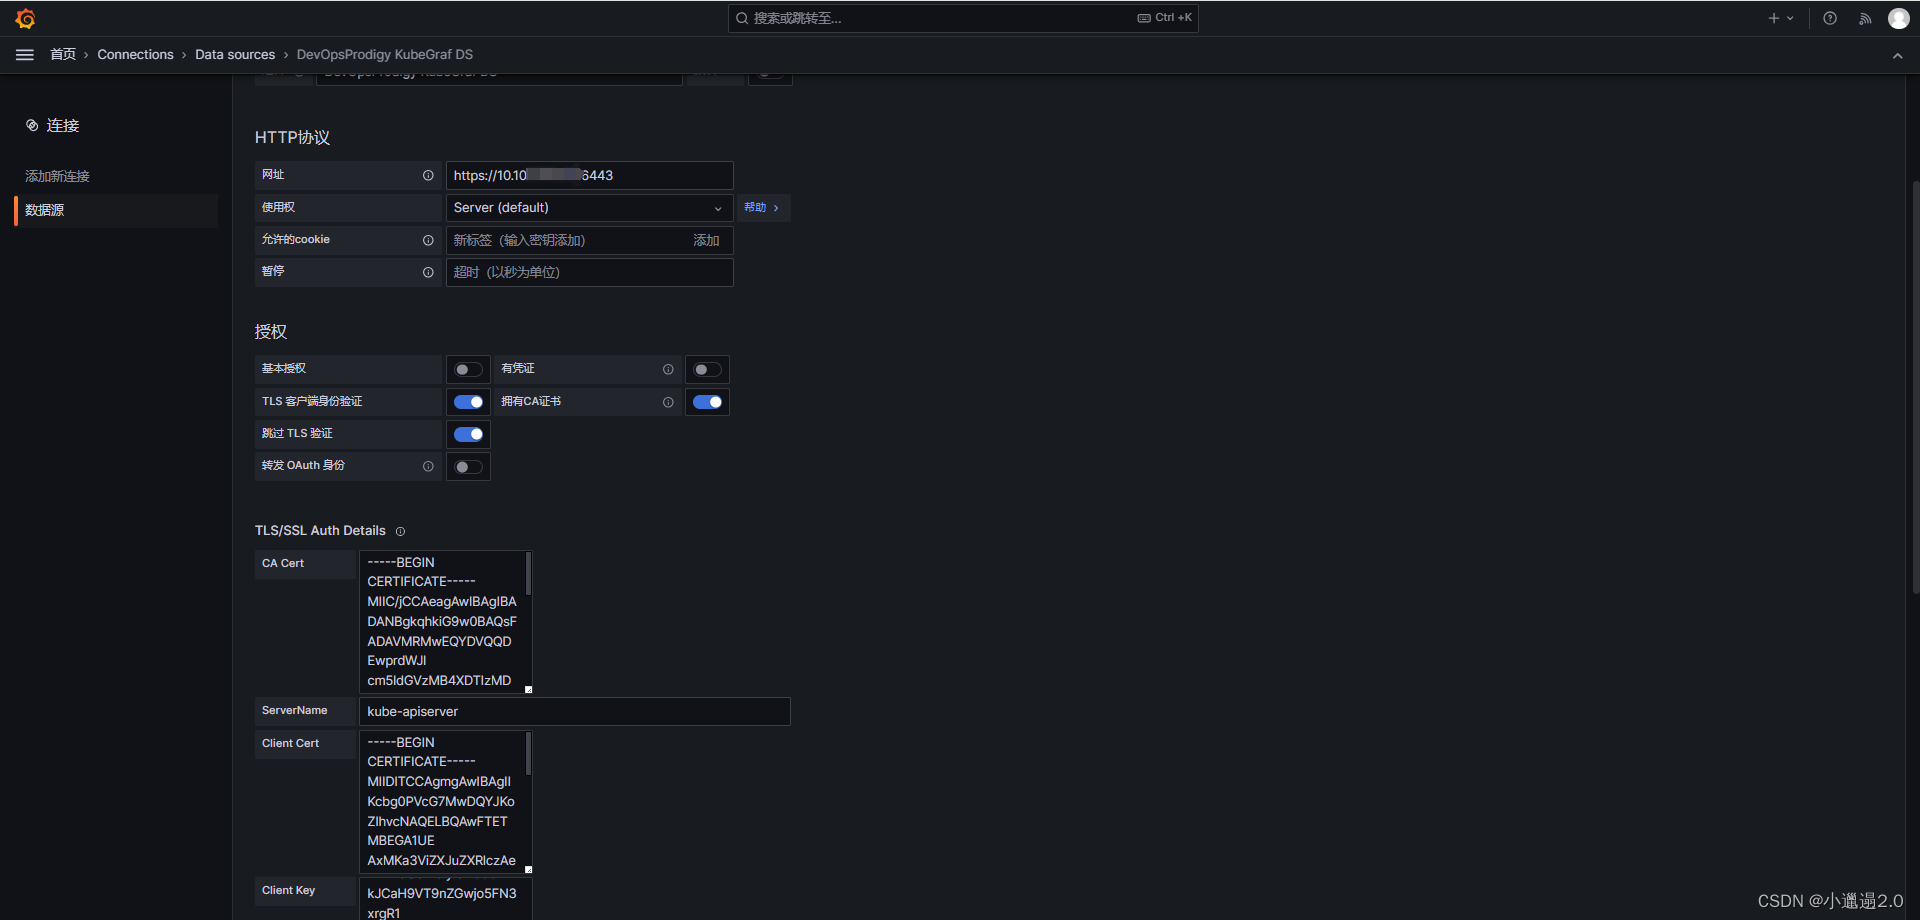Click DevOpsProdigy KubeGraf DS breadcrumb
This screenshot has width=1920, height=920.
pos(385,54)
